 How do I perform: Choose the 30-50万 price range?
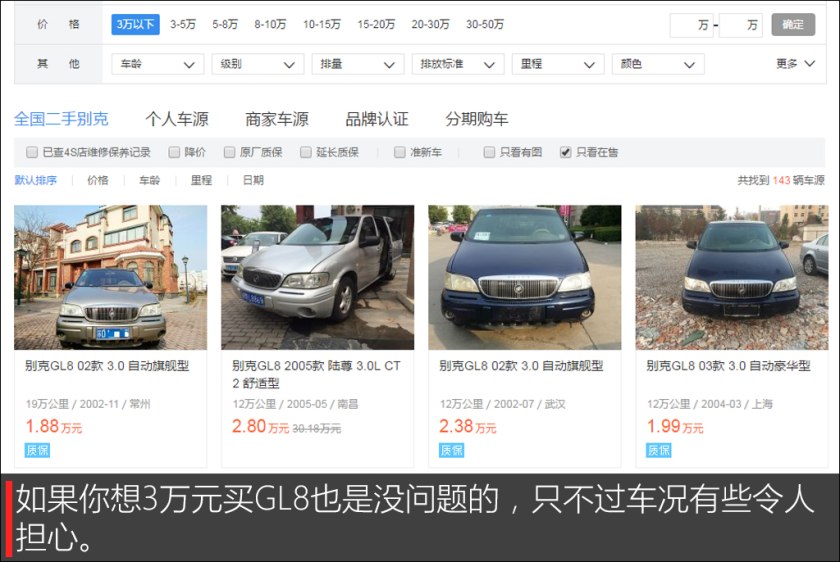point(485,25)
